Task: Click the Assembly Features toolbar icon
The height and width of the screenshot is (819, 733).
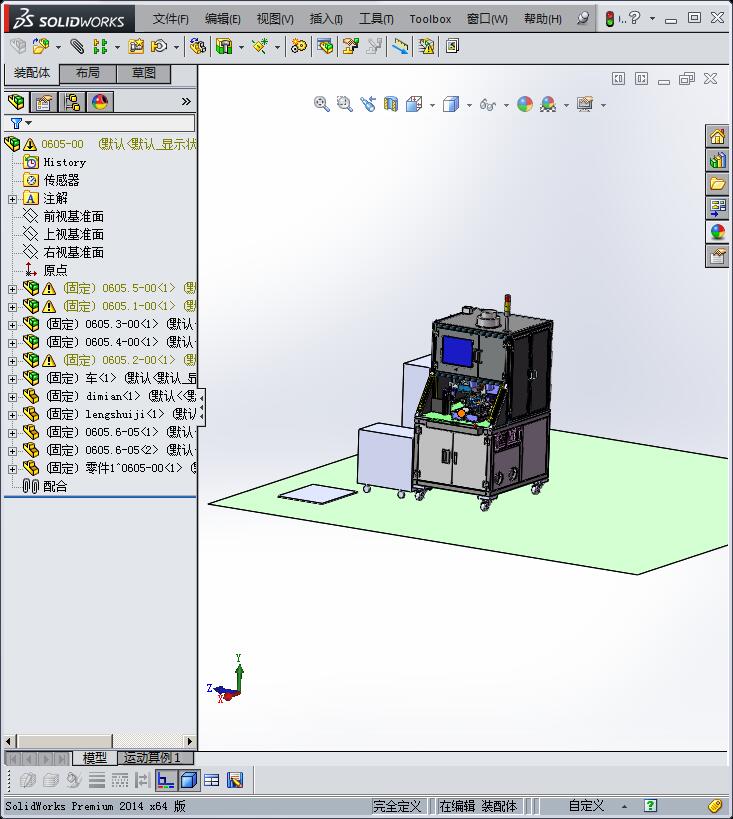Action: (x=224, y=46)
